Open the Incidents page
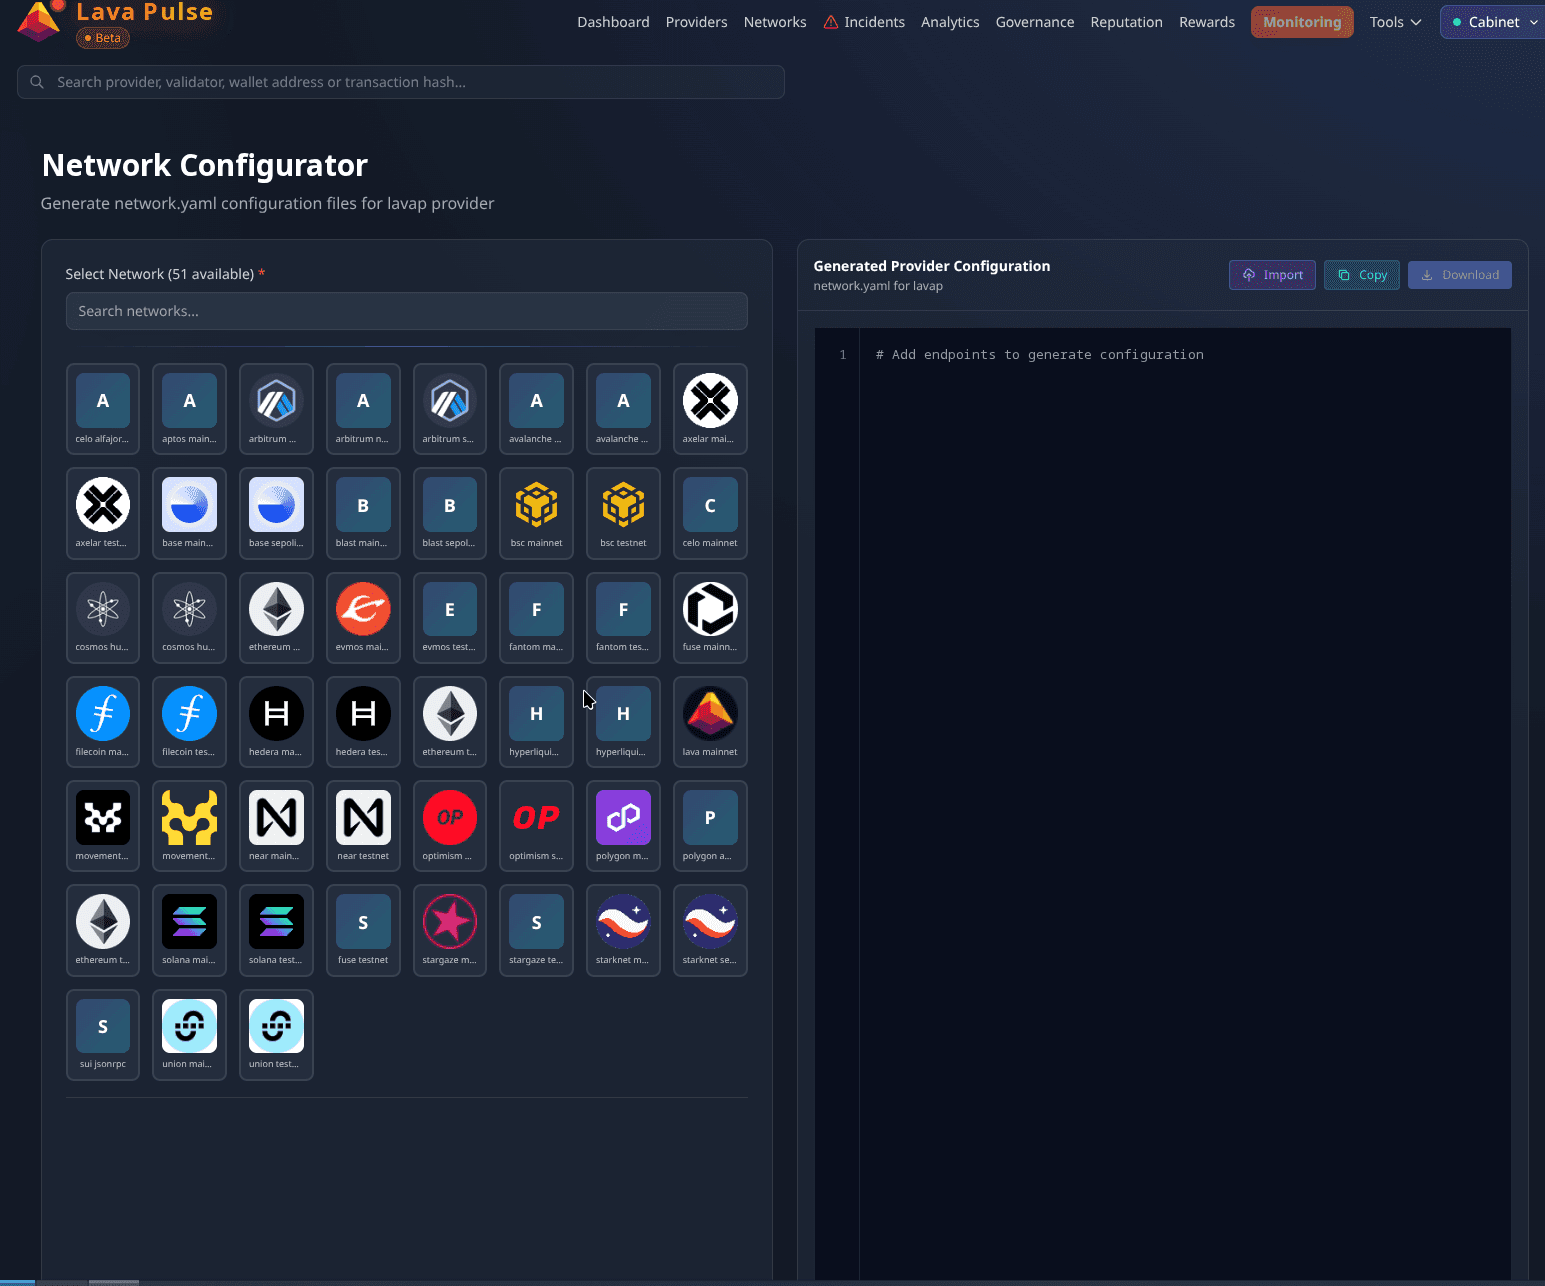1545x1286 pixels. tap(864, 22)
